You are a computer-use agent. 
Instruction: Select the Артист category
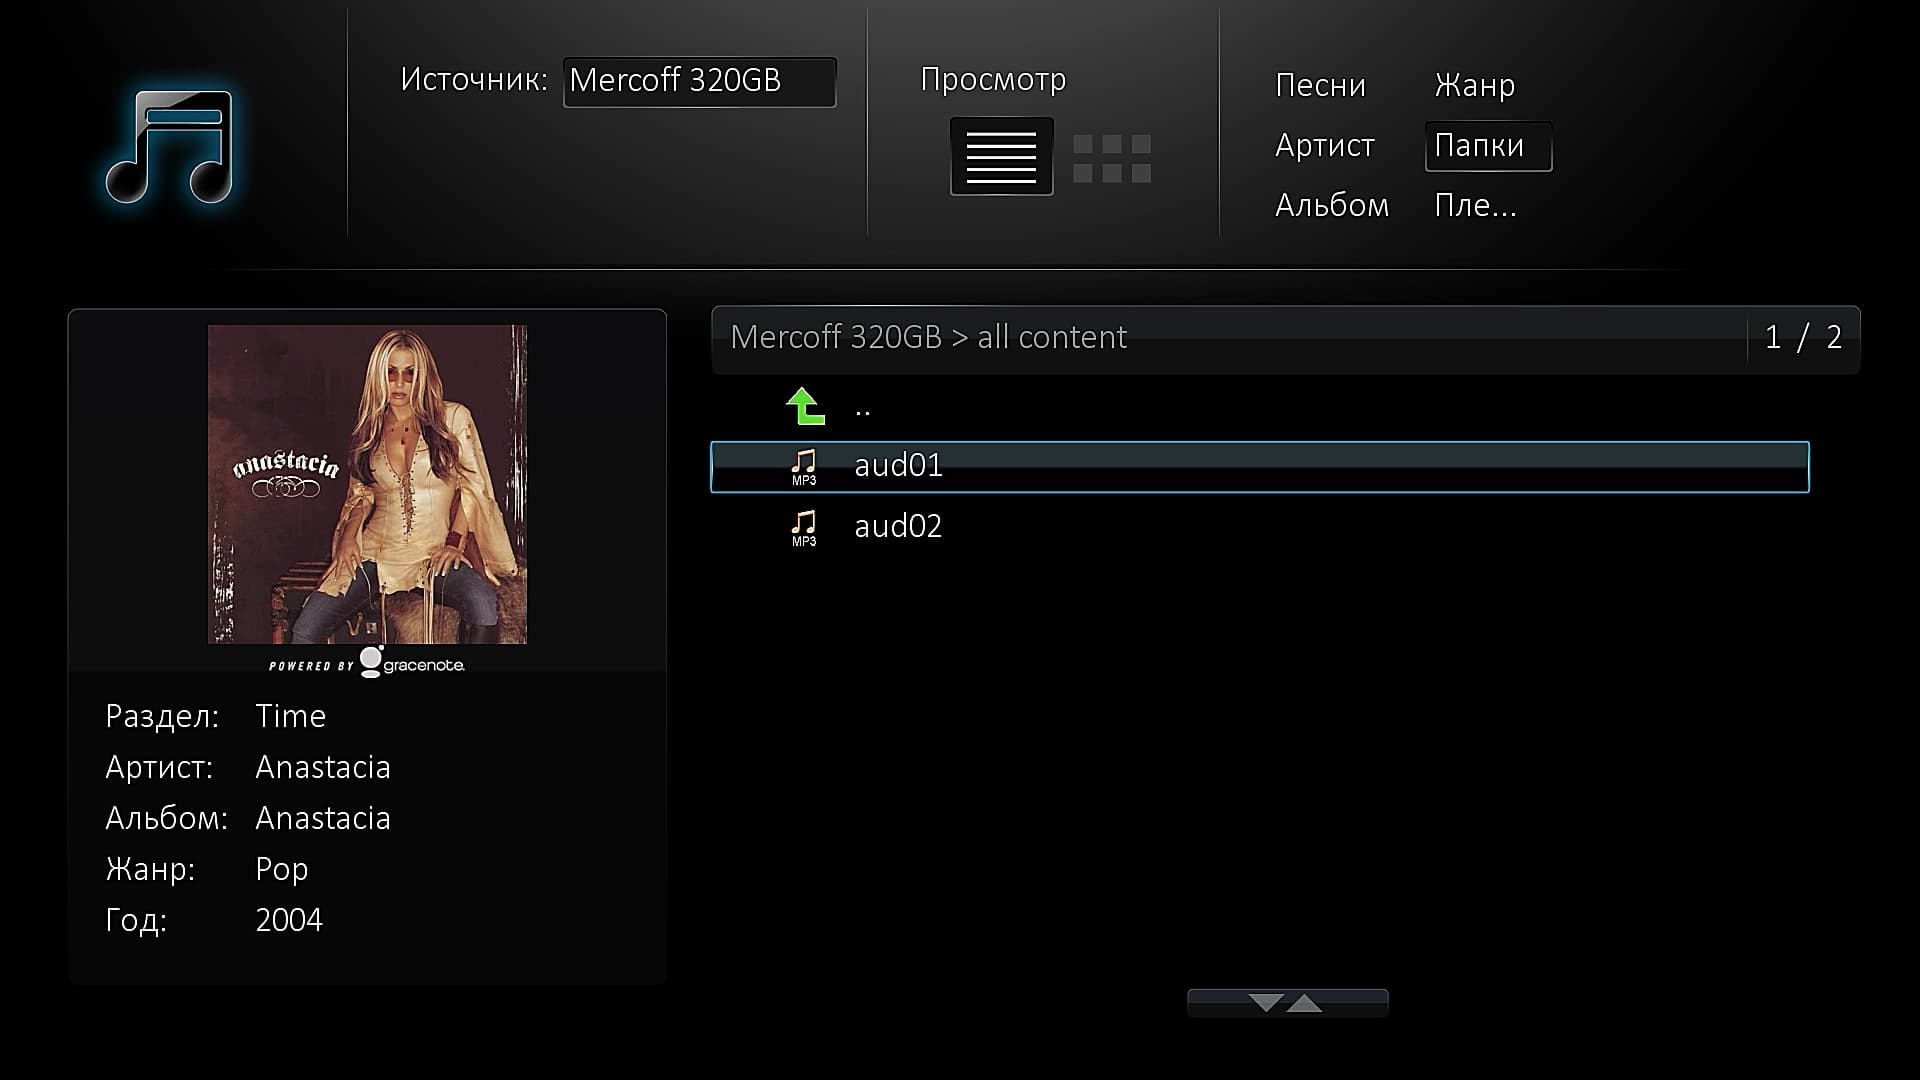tap(1324, 146)
